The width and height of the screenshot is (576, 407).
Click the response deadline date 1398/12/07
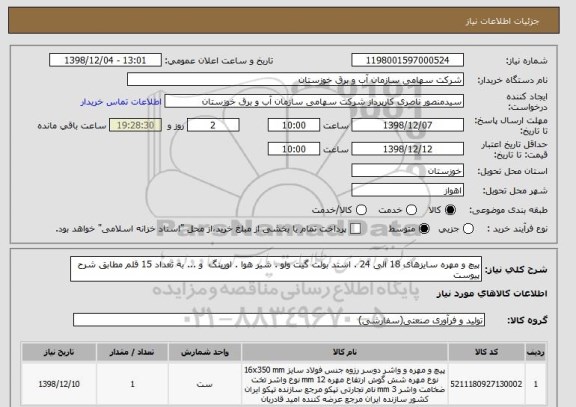click(407, 125)
